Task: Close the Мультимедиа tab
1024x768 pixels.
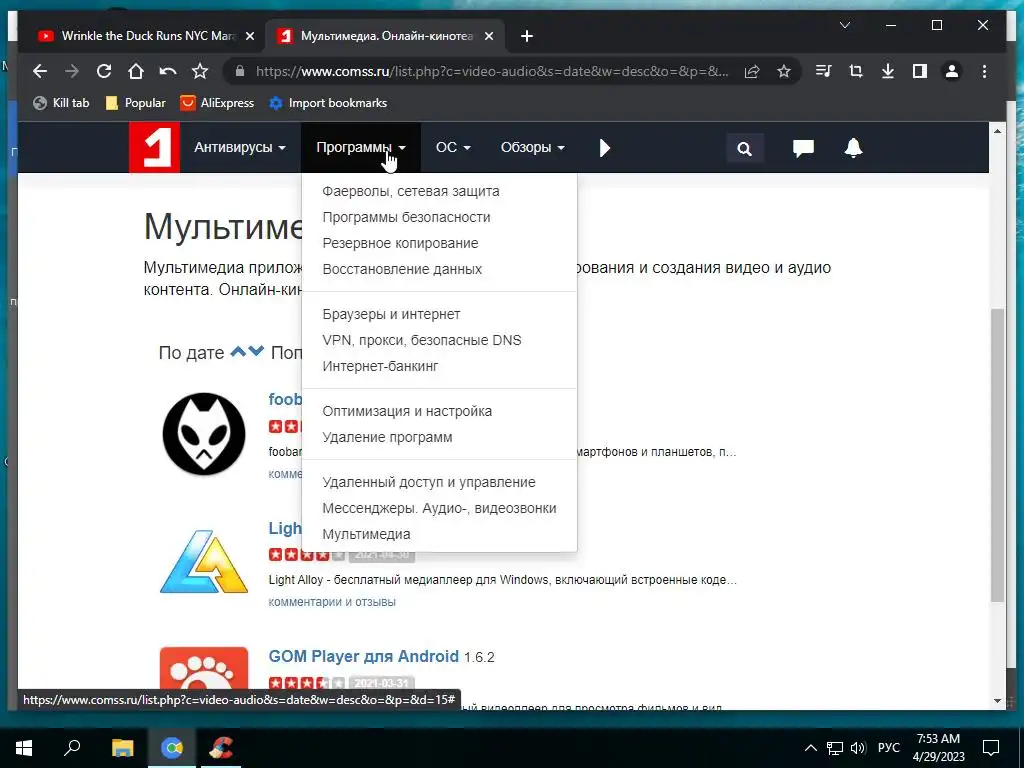Action: click(x=488, y=37)
